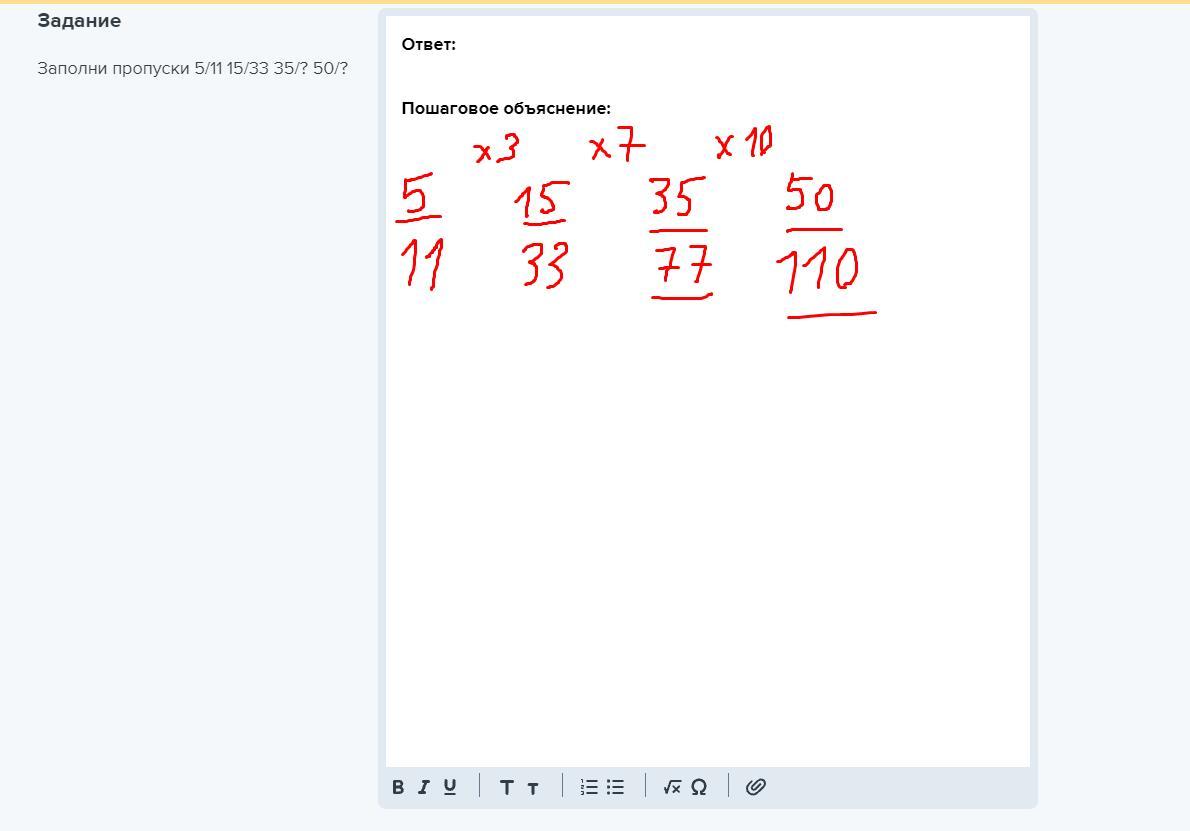Click the handwritten solution image

[x=636, y=222]
